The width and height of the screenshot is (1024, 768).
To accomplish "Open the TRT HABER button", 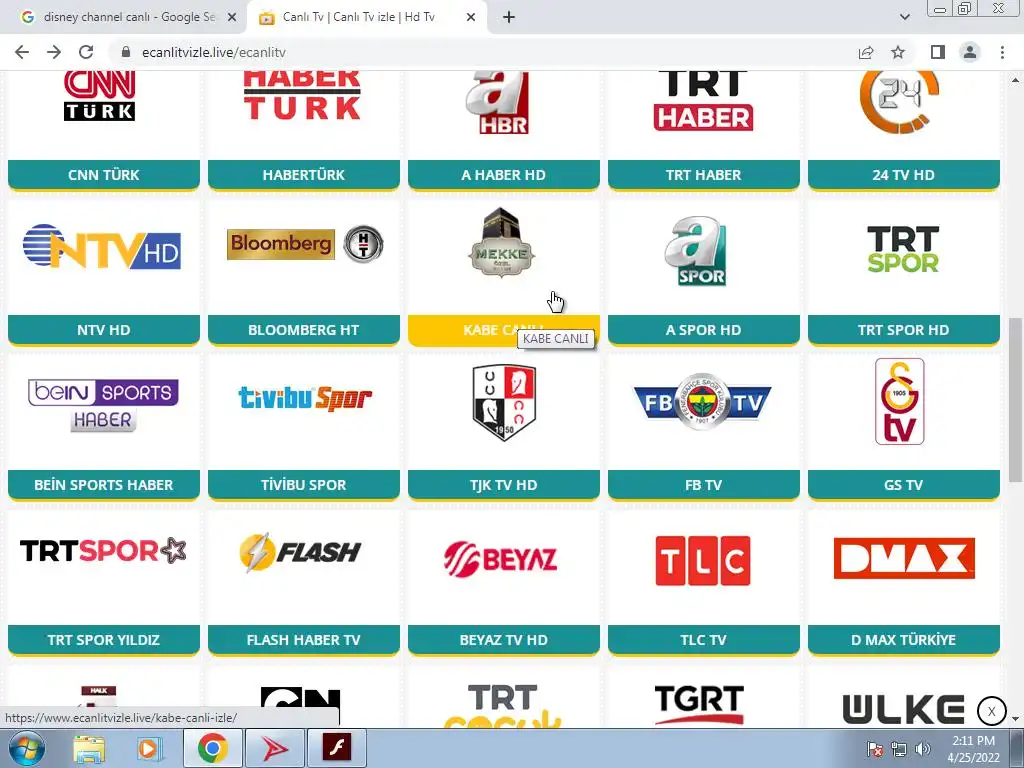I will tap(703, 175).
